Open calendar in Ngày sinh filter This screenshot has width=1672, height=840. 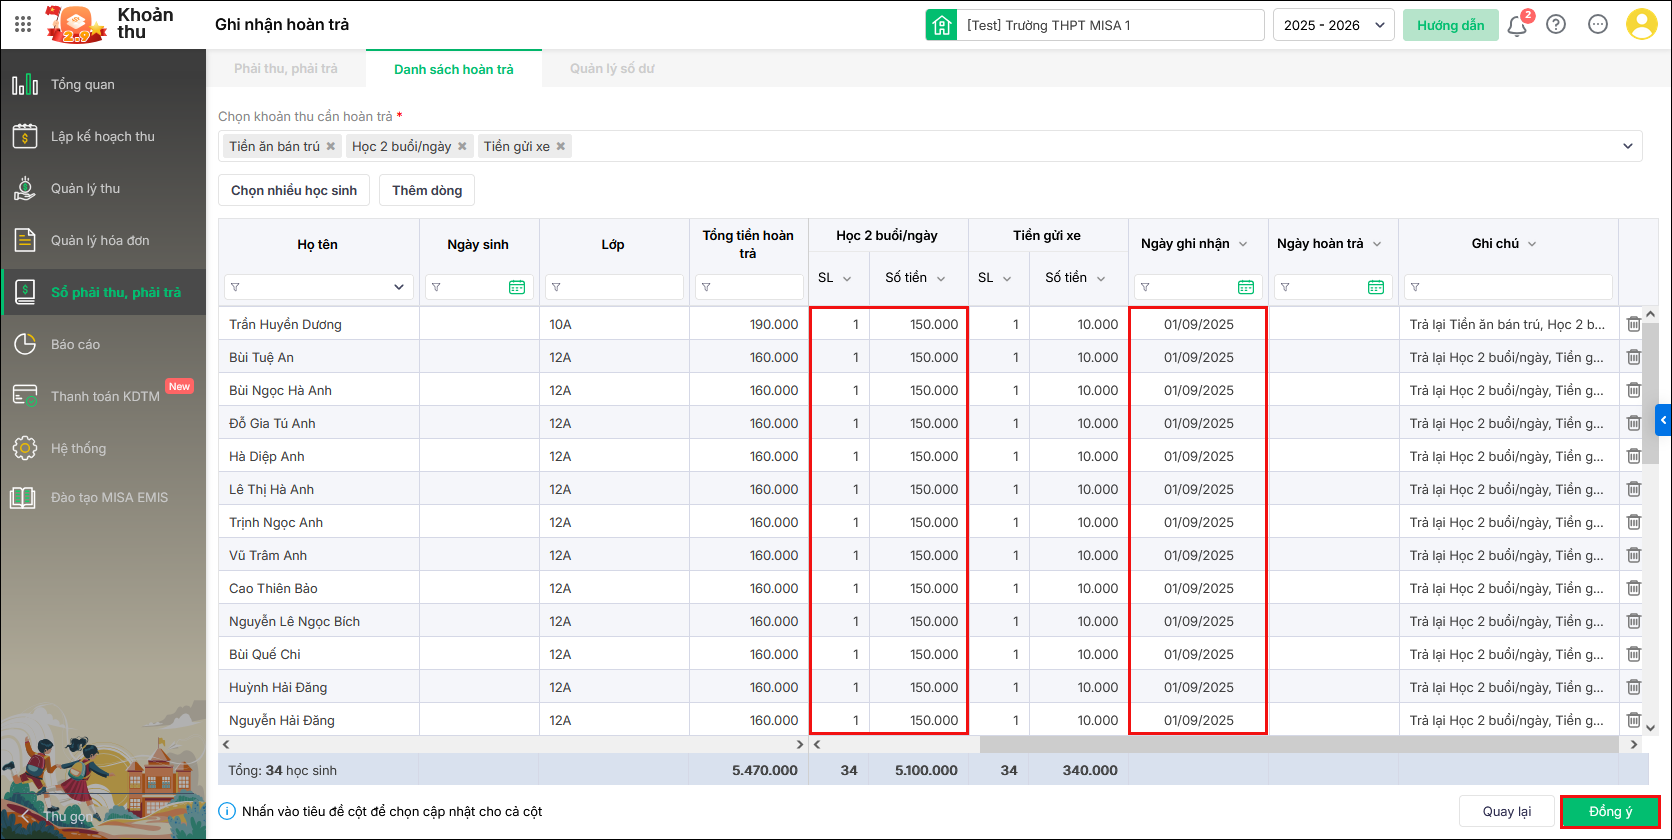(517, 287)
